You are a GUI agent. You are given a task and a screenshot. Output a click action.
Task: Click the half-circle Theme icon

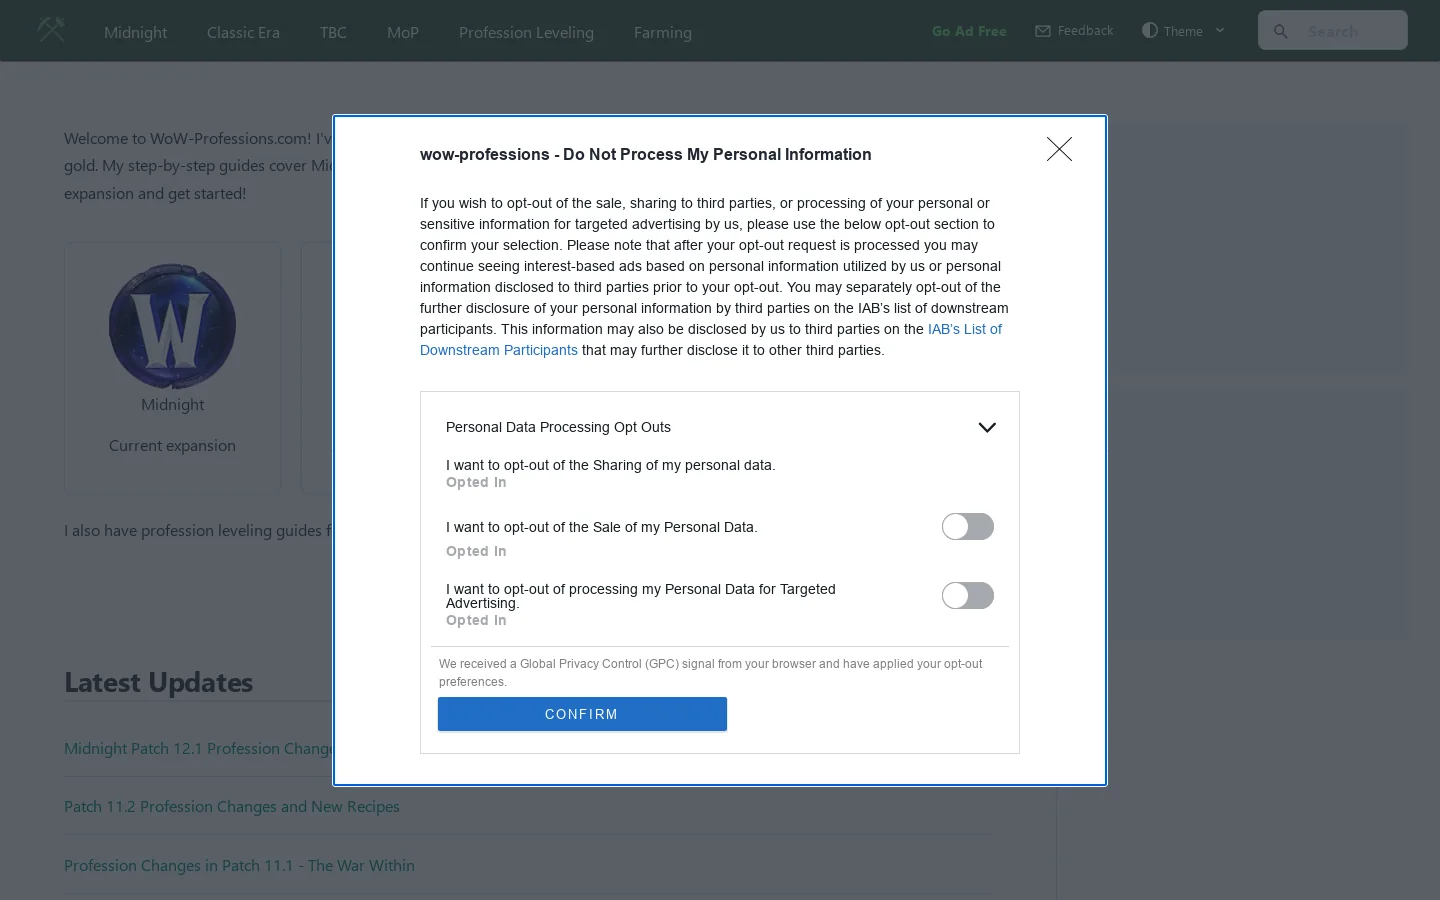pyautogui.click(x=1150, y=31)
